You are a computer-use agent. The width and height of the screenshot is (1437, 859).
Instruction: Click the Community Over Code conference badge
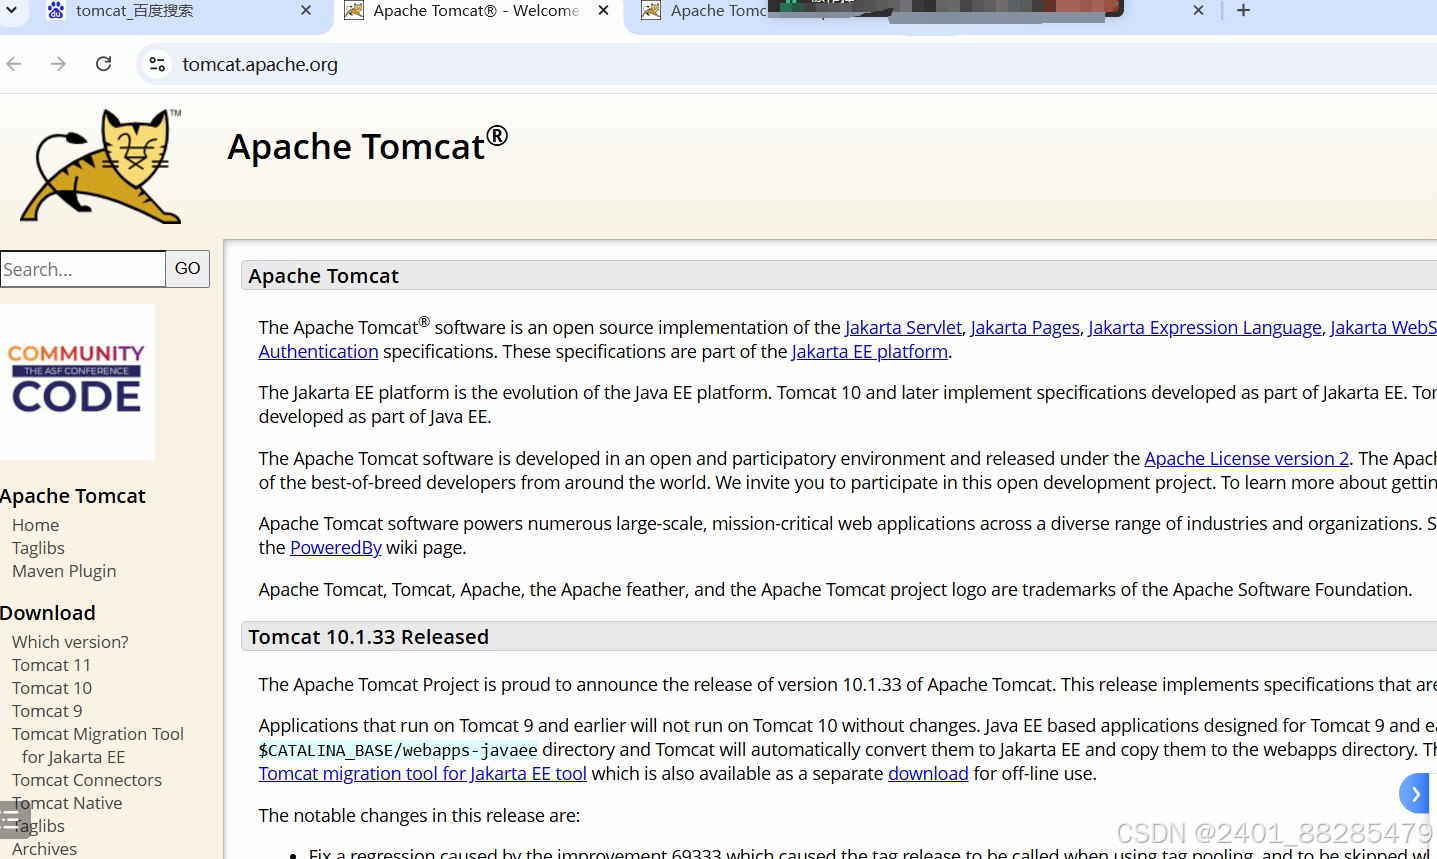tap(77, 381)
